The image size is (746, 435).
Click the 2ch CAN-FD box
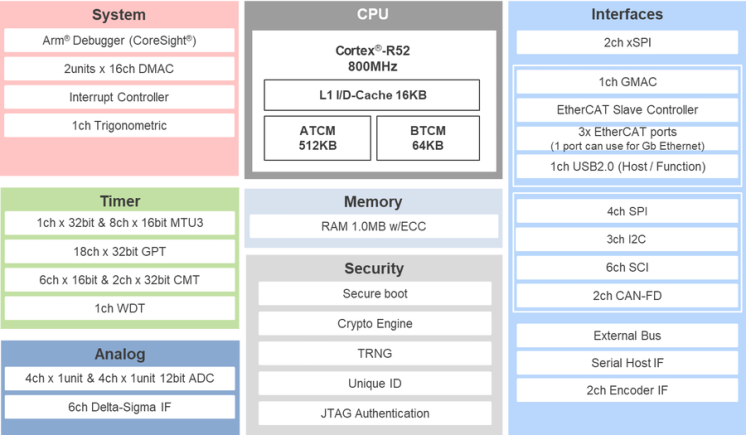pos(627,296)
